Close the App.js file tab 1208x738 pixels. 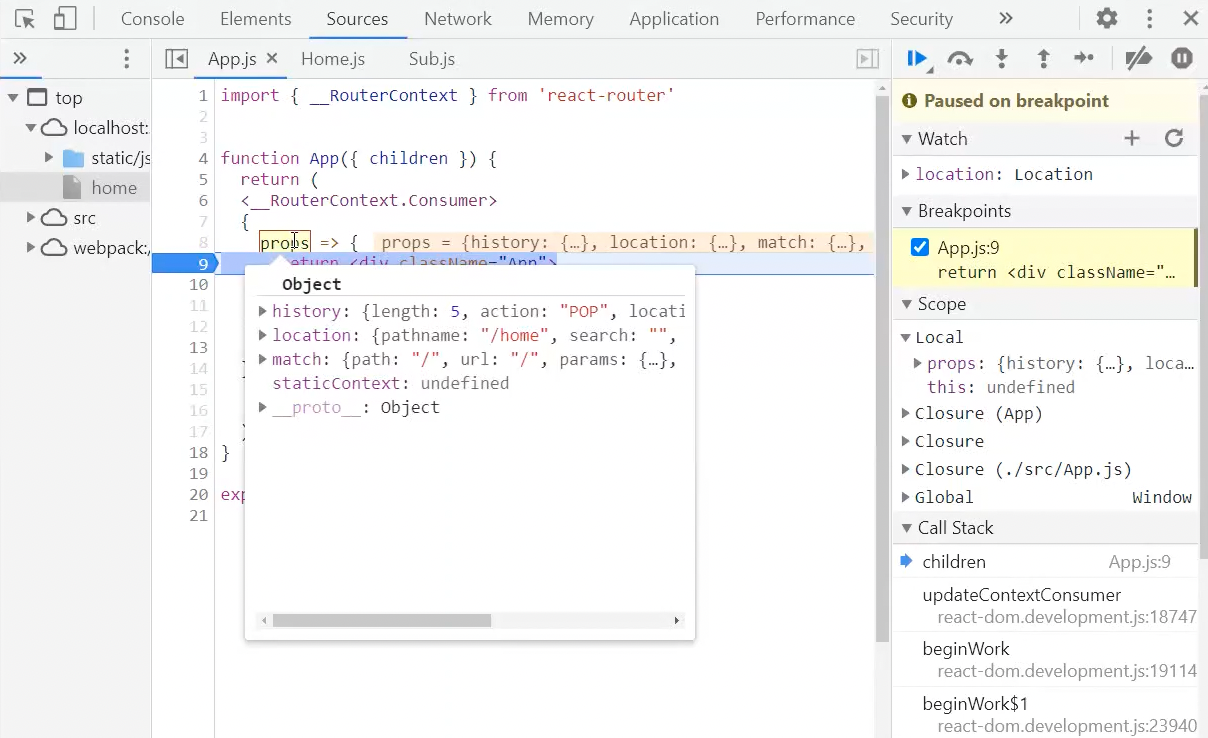tap(272, 59)
